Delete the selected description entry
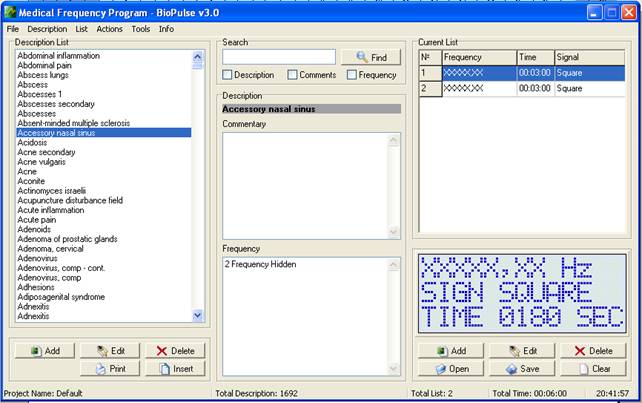 click(175, 351)
